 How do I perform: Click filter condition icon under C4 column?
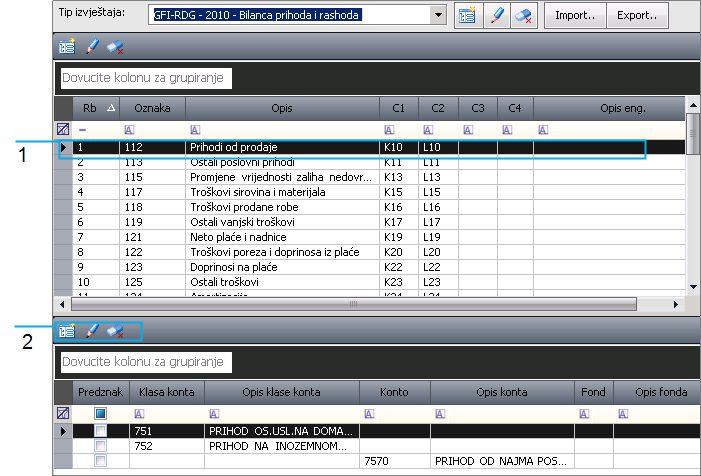pyautogui.click(x=507, y=130)
